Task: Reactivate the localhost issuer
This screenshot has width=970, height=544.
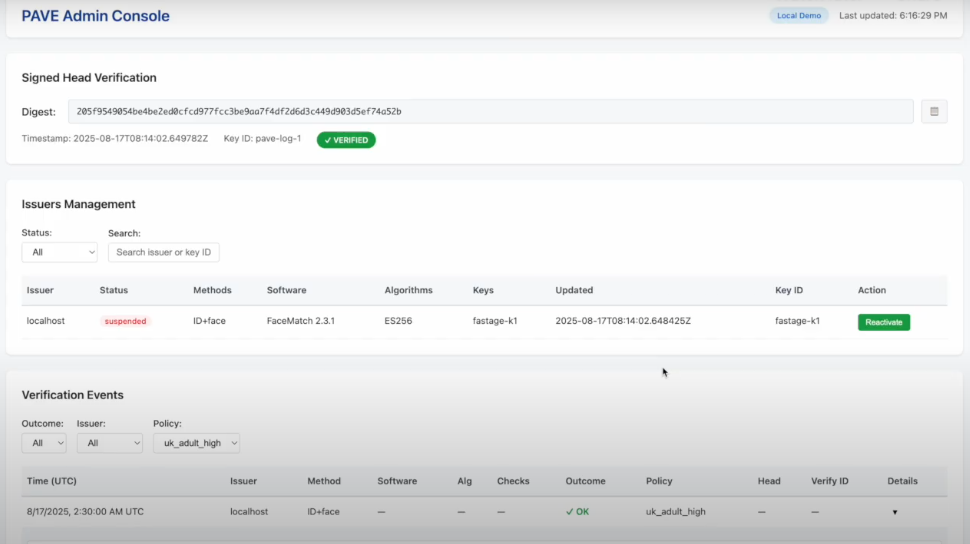Action: pyautogui.click(x=883, y=322)
